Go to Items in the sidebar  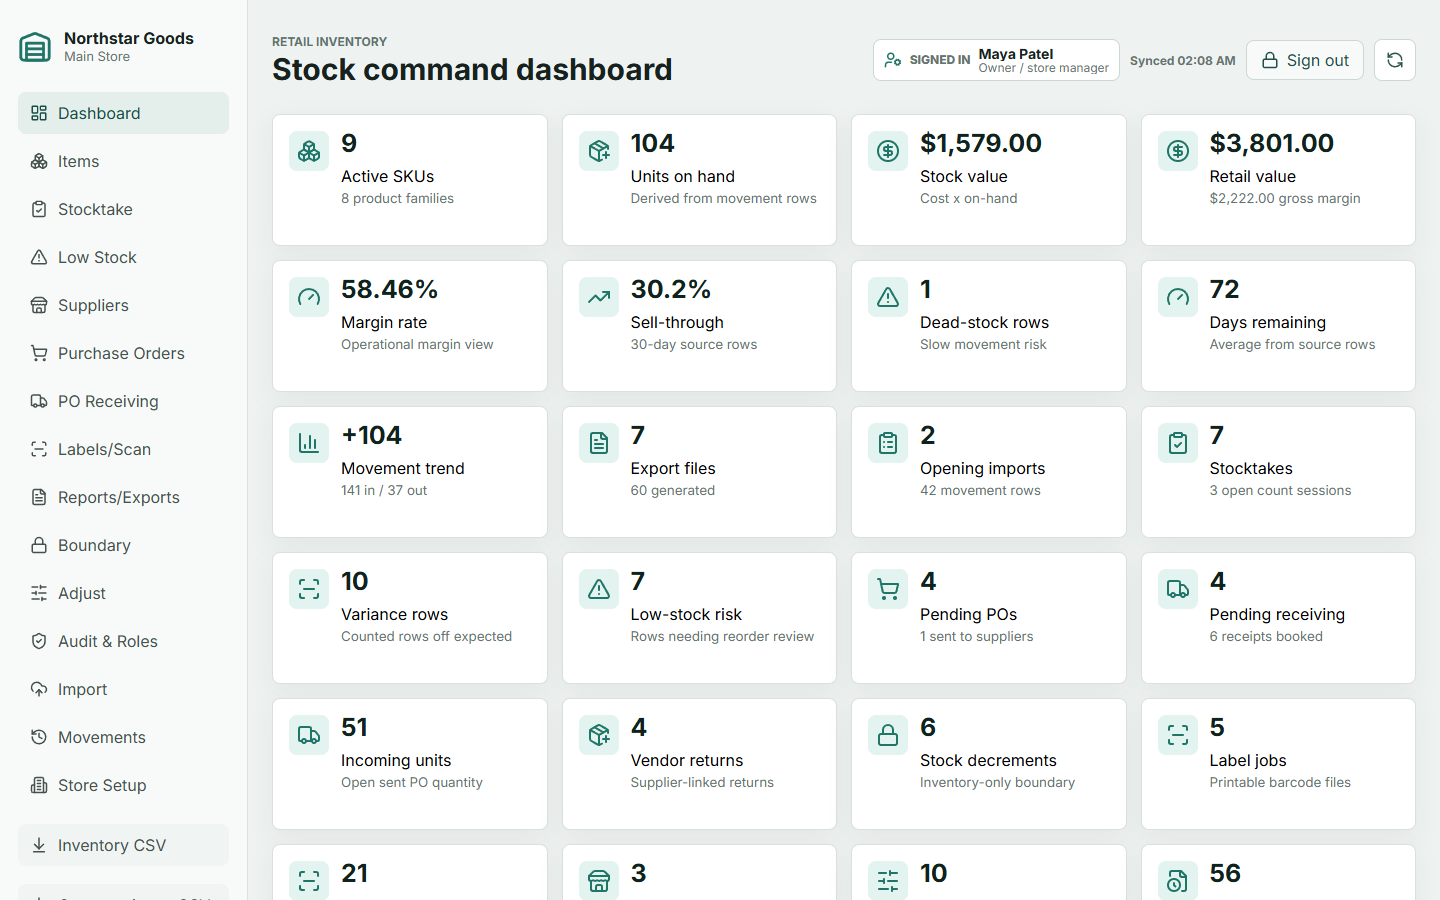[x=123, y=161]
